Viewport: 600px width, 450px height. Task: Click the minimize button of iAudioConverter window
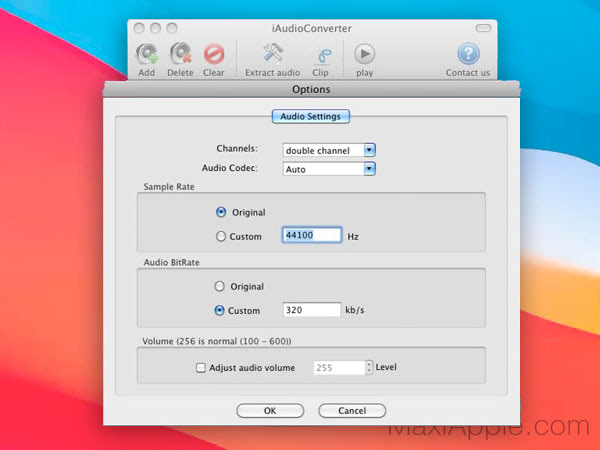[x=156, y=28]
